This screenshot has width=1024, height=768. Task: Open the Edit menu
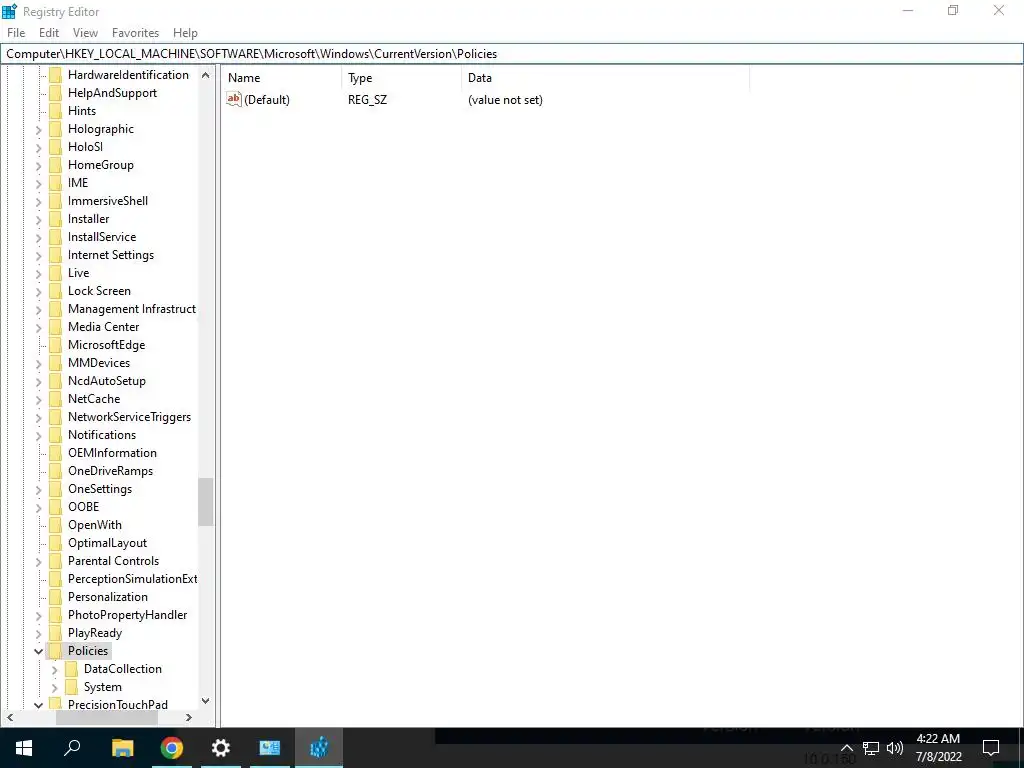(x=49, y=33)
